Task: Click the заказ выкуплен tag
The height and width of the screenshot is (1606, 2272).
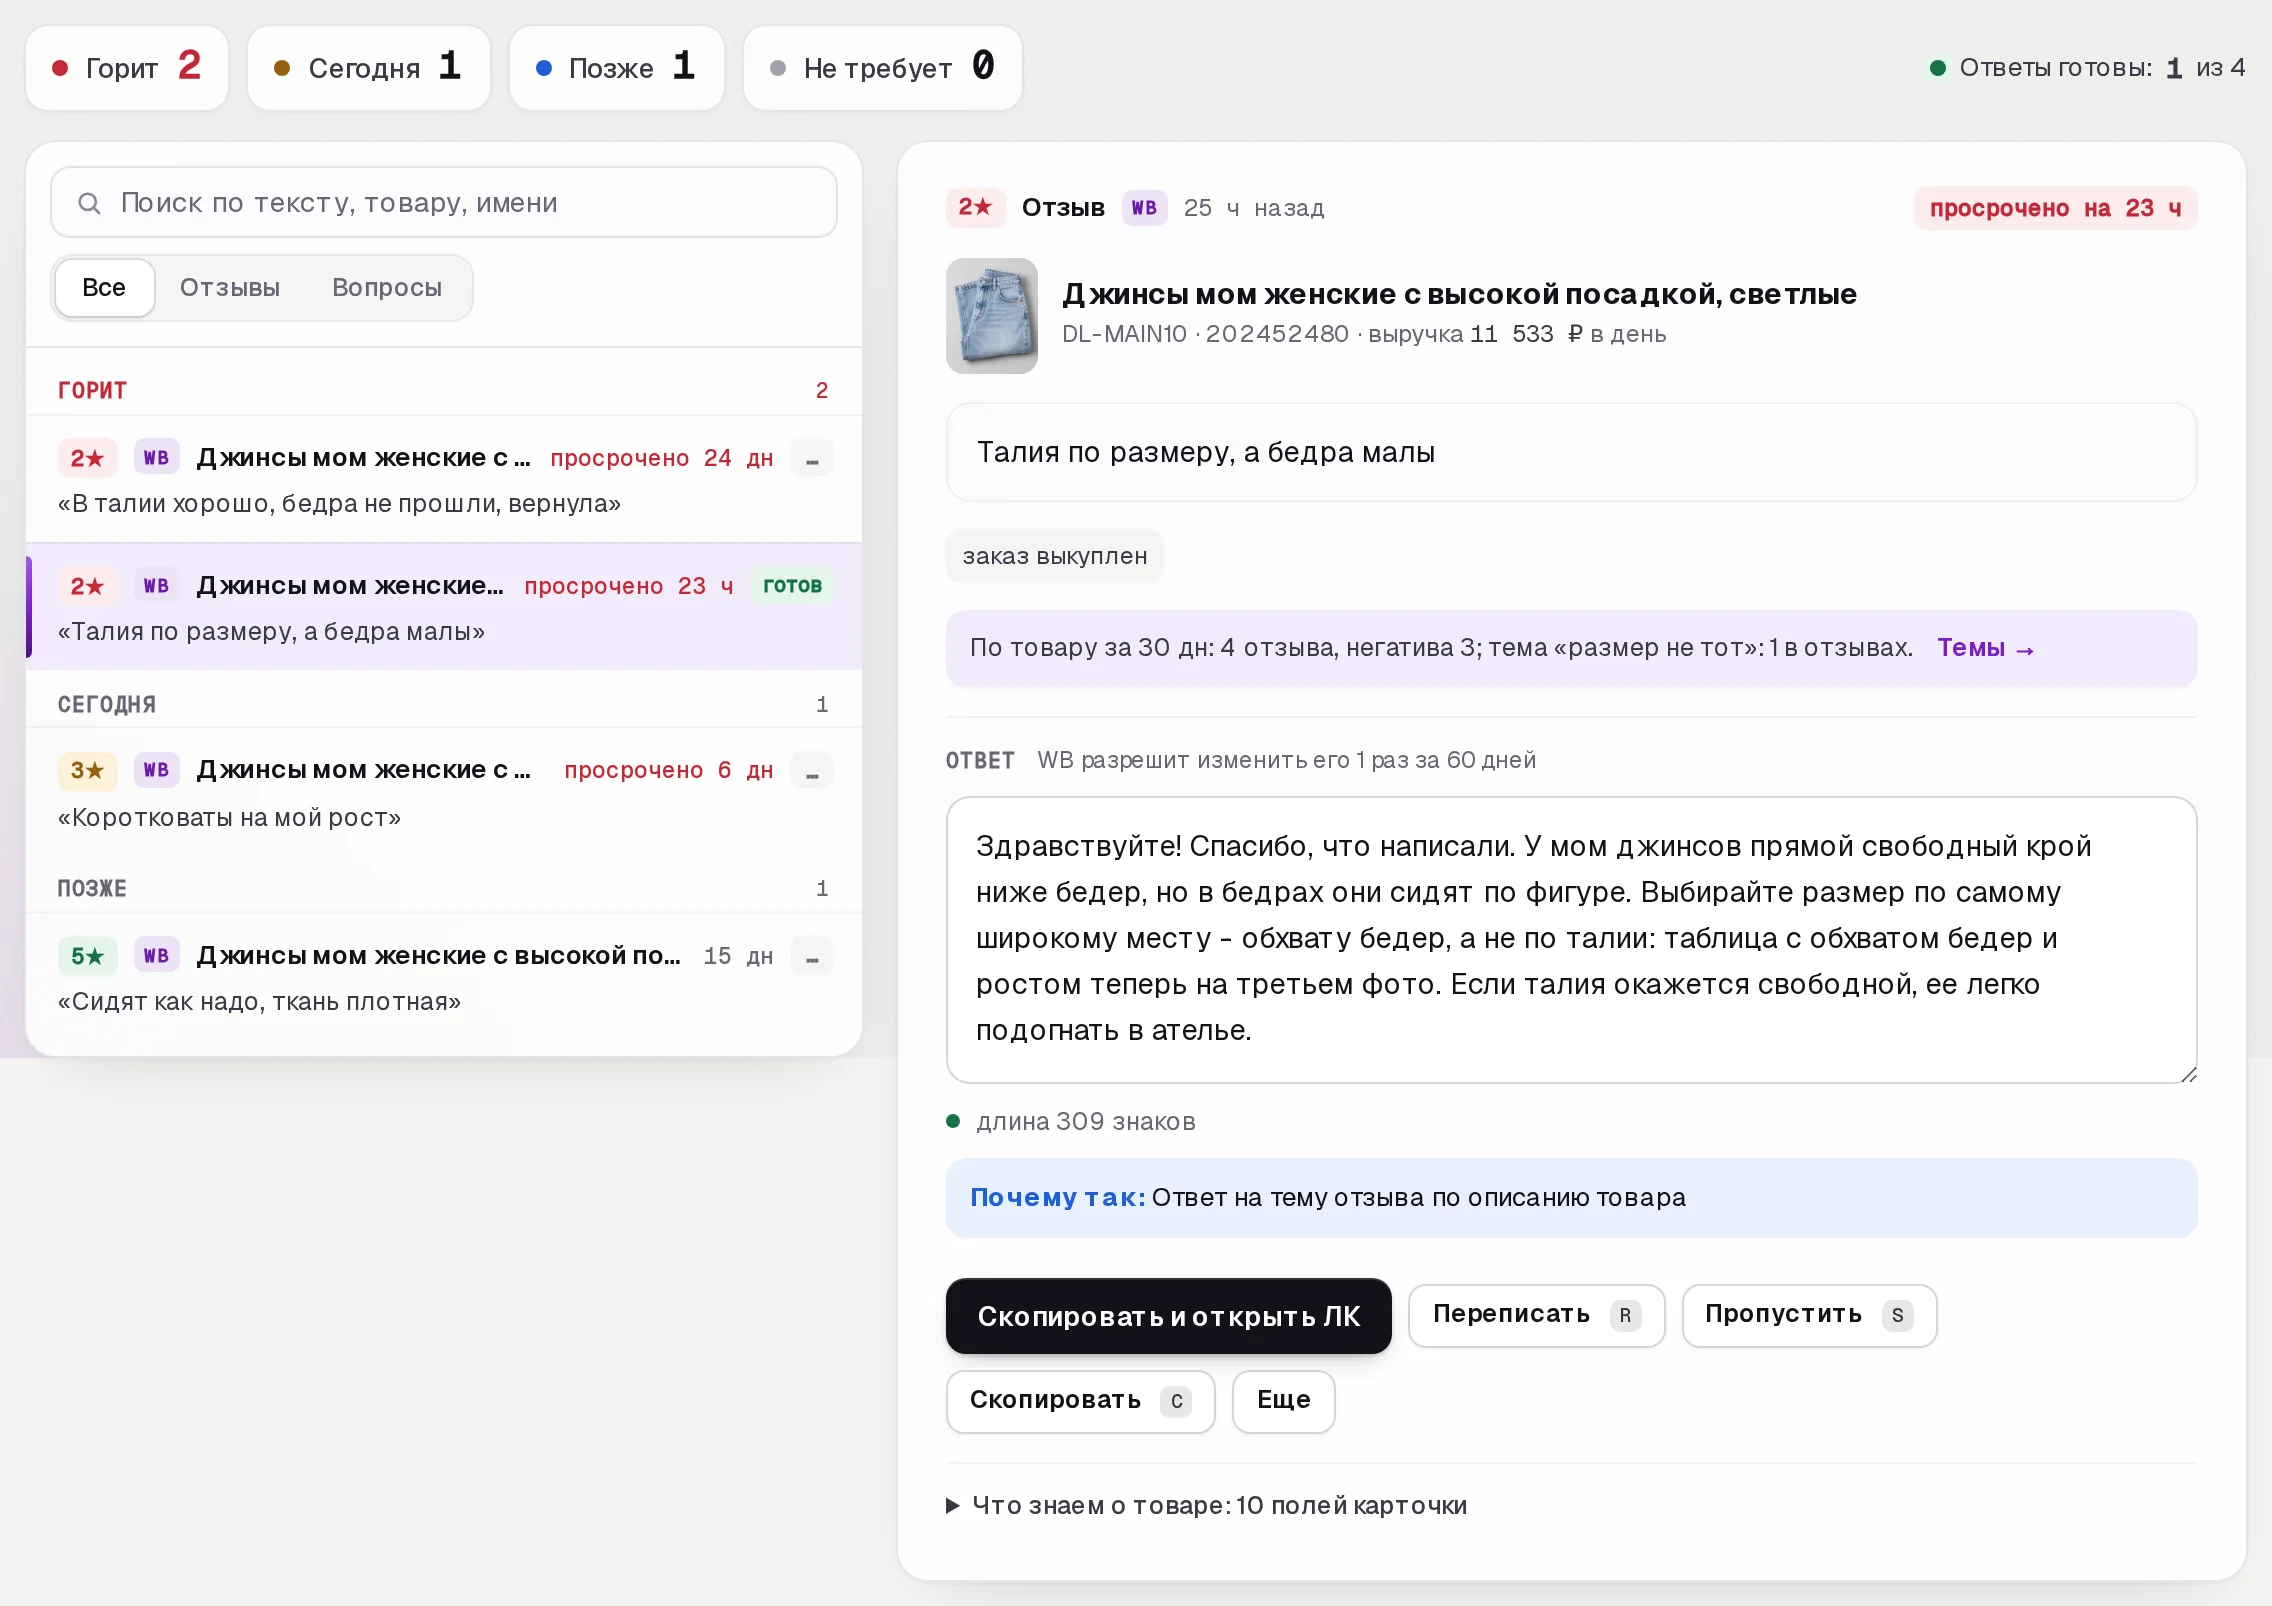Action: click(1055, 556)
